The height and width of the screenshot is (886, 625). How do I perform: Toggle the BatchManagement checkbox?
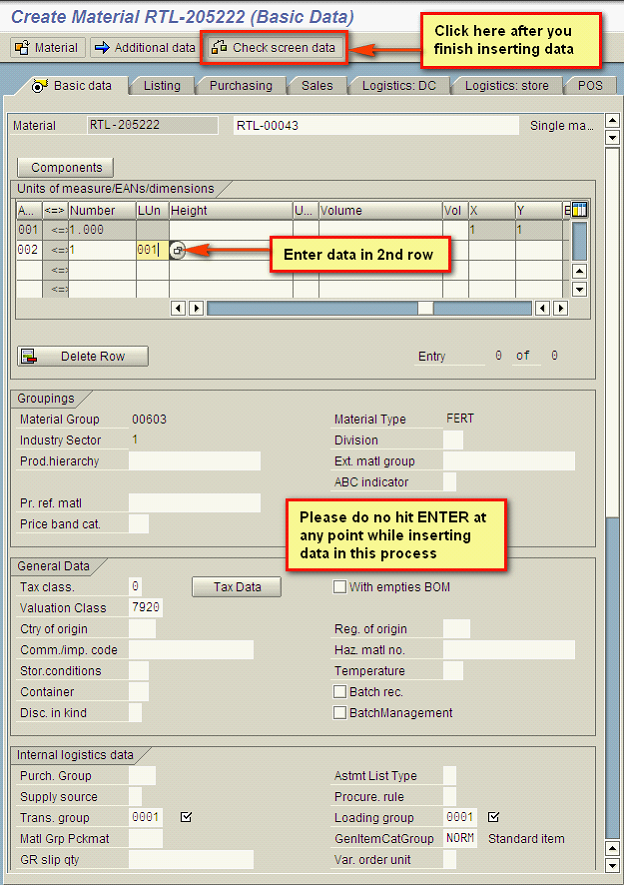click(x=340, y=713)
